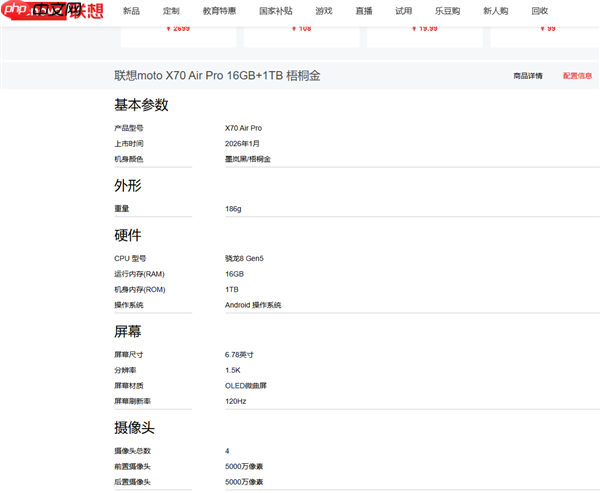Click the ¥99 product card
The height and width of the screenshot is (493, 600).
[545, 37]
